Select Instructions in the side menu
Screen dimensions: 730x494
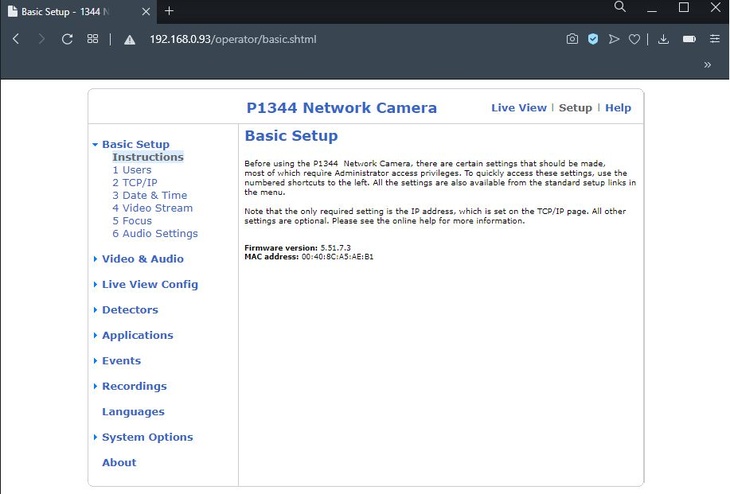(148, 157)
